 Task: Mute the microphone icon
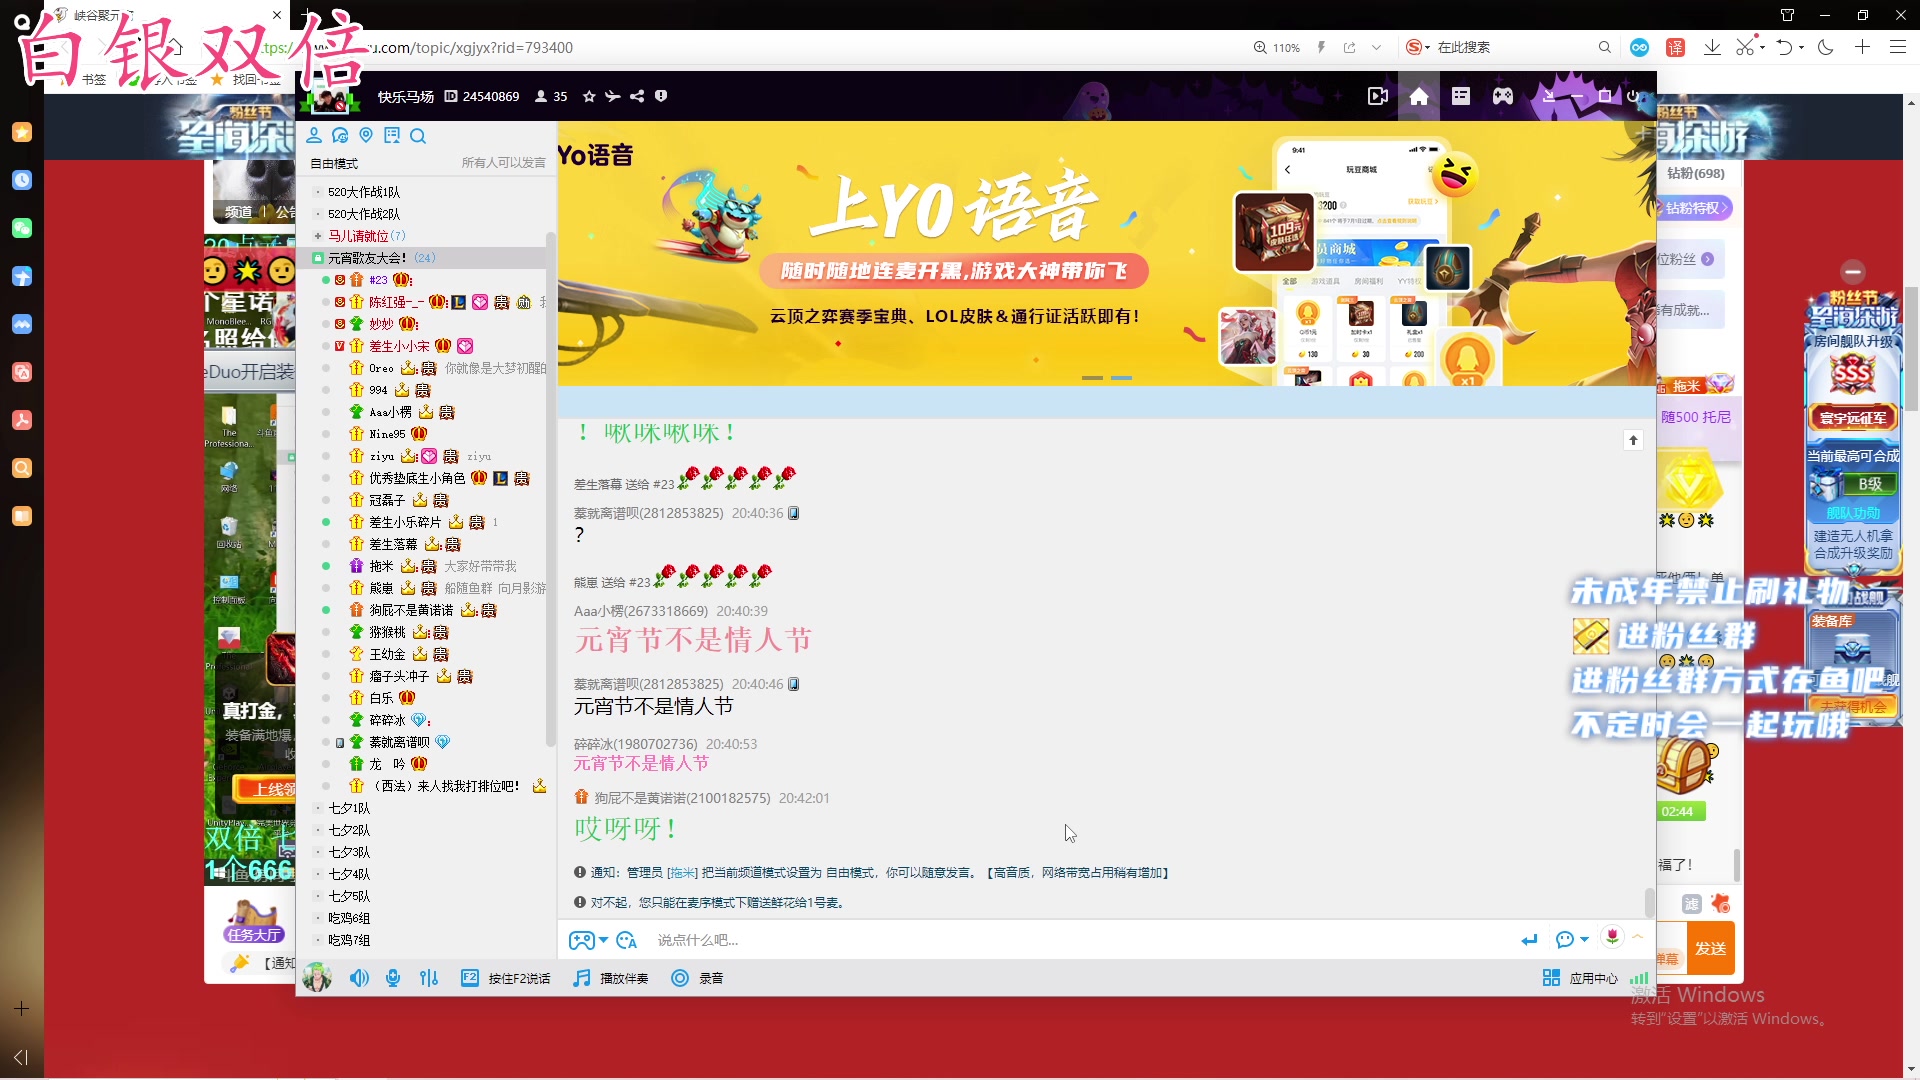click(392, 977)
